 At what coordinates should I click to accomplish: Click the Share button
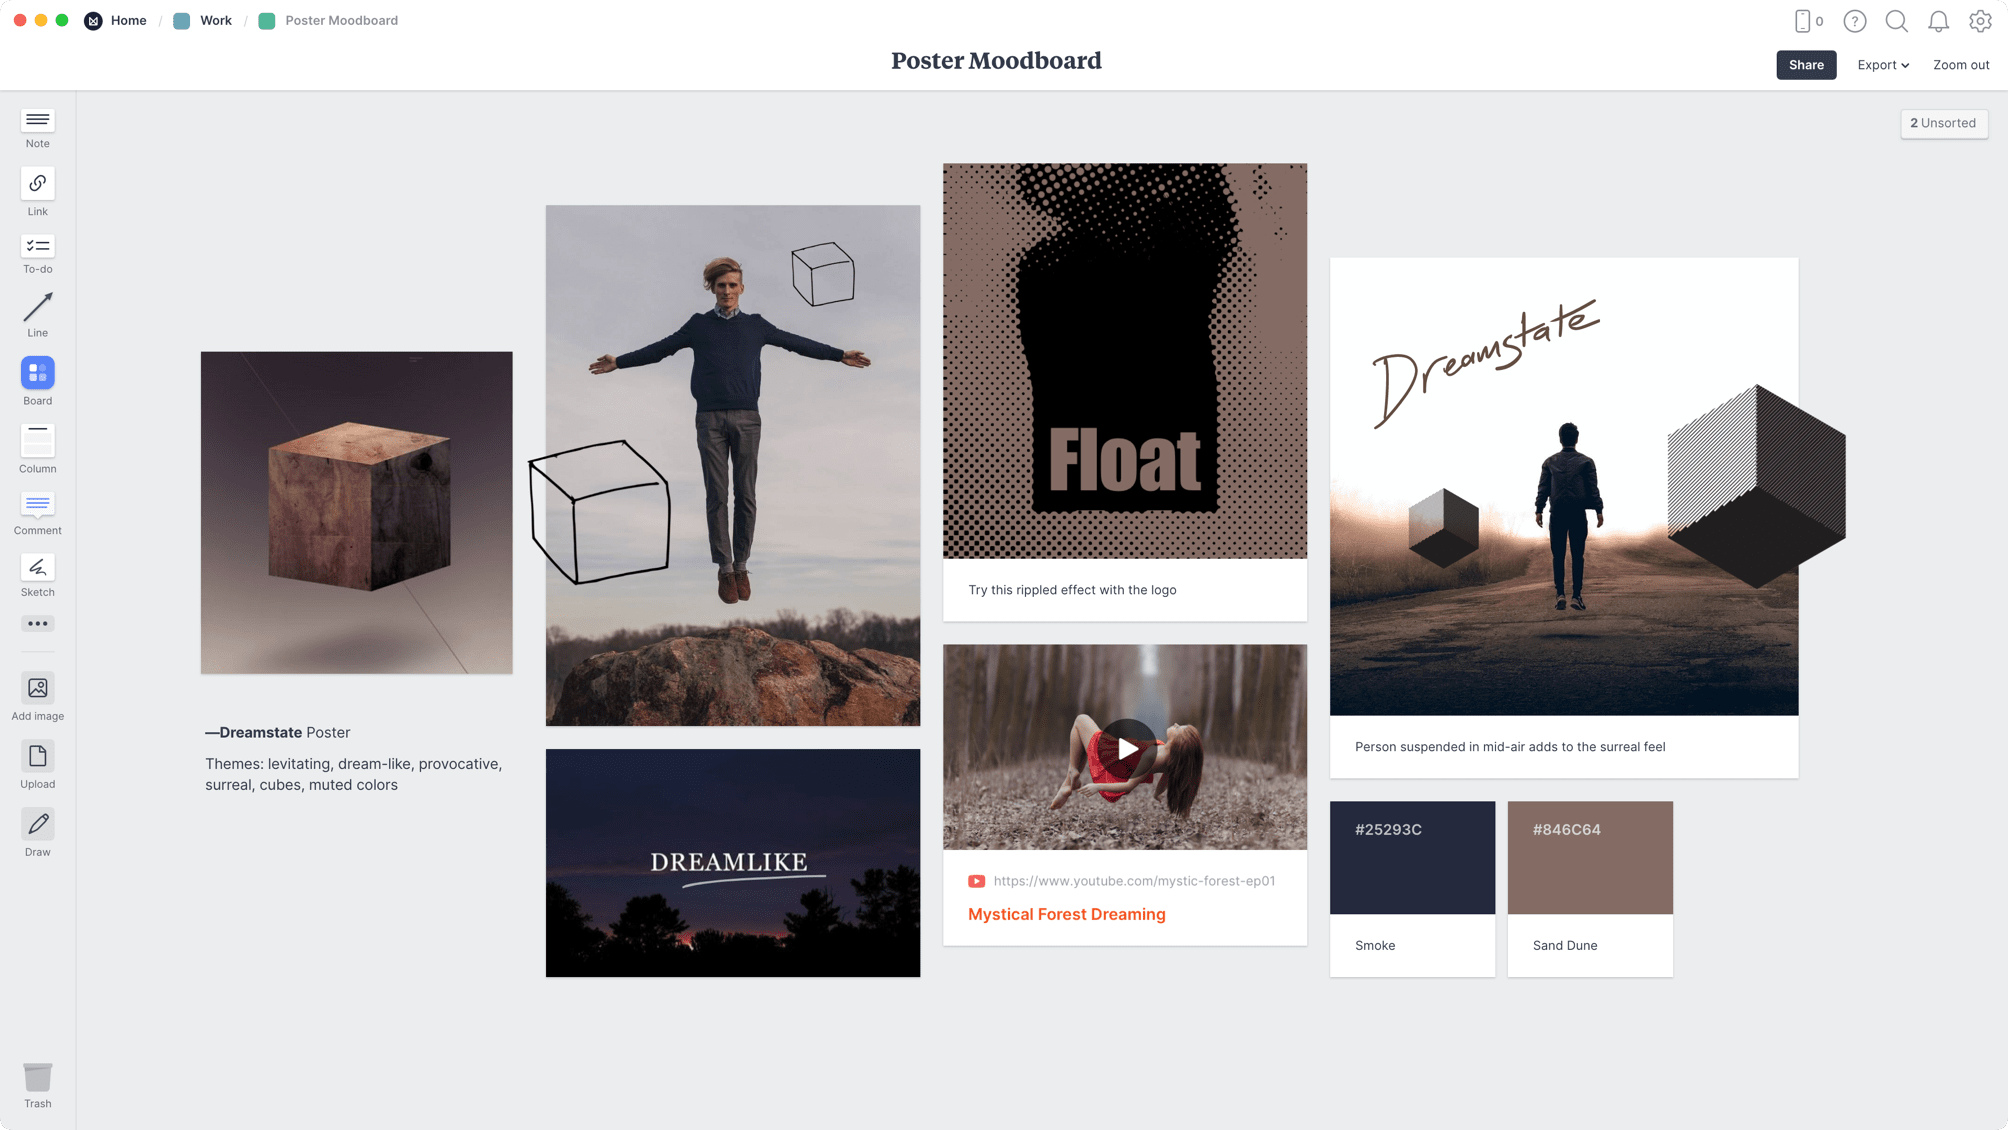click(1805, 64)
